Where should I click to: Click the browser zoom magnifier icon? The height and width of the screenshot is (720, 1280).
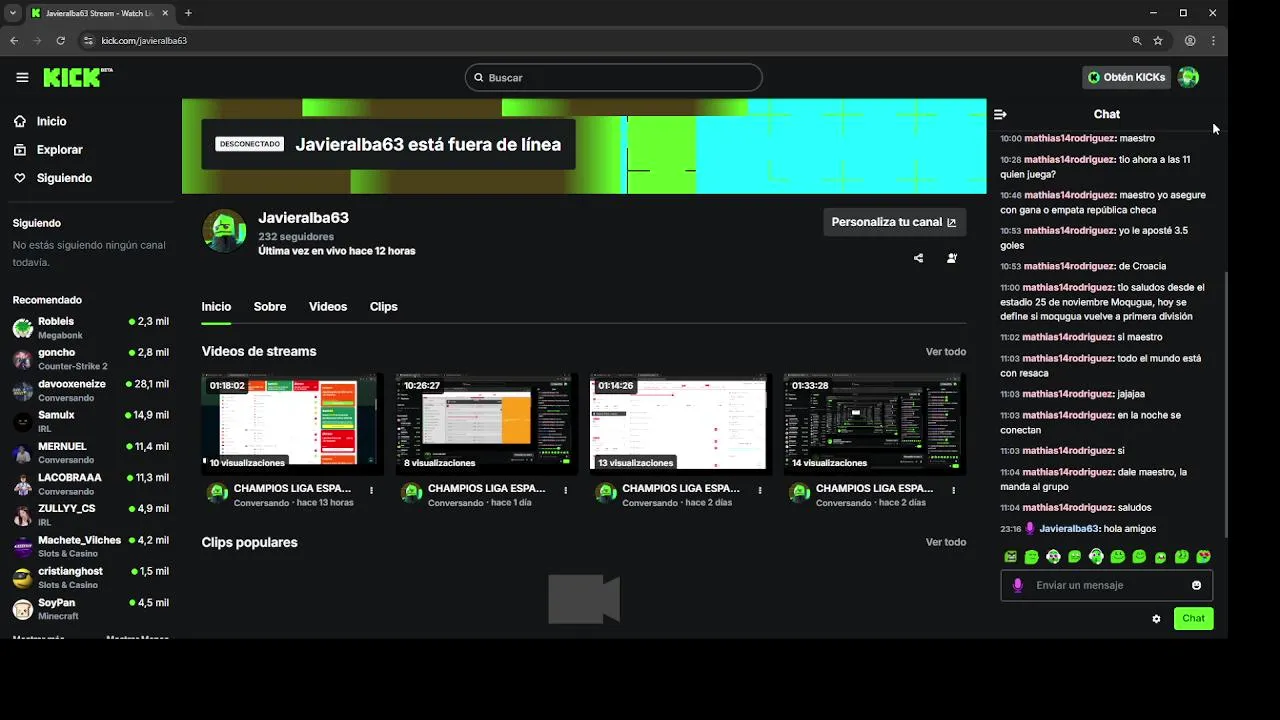coord(1137,41)
